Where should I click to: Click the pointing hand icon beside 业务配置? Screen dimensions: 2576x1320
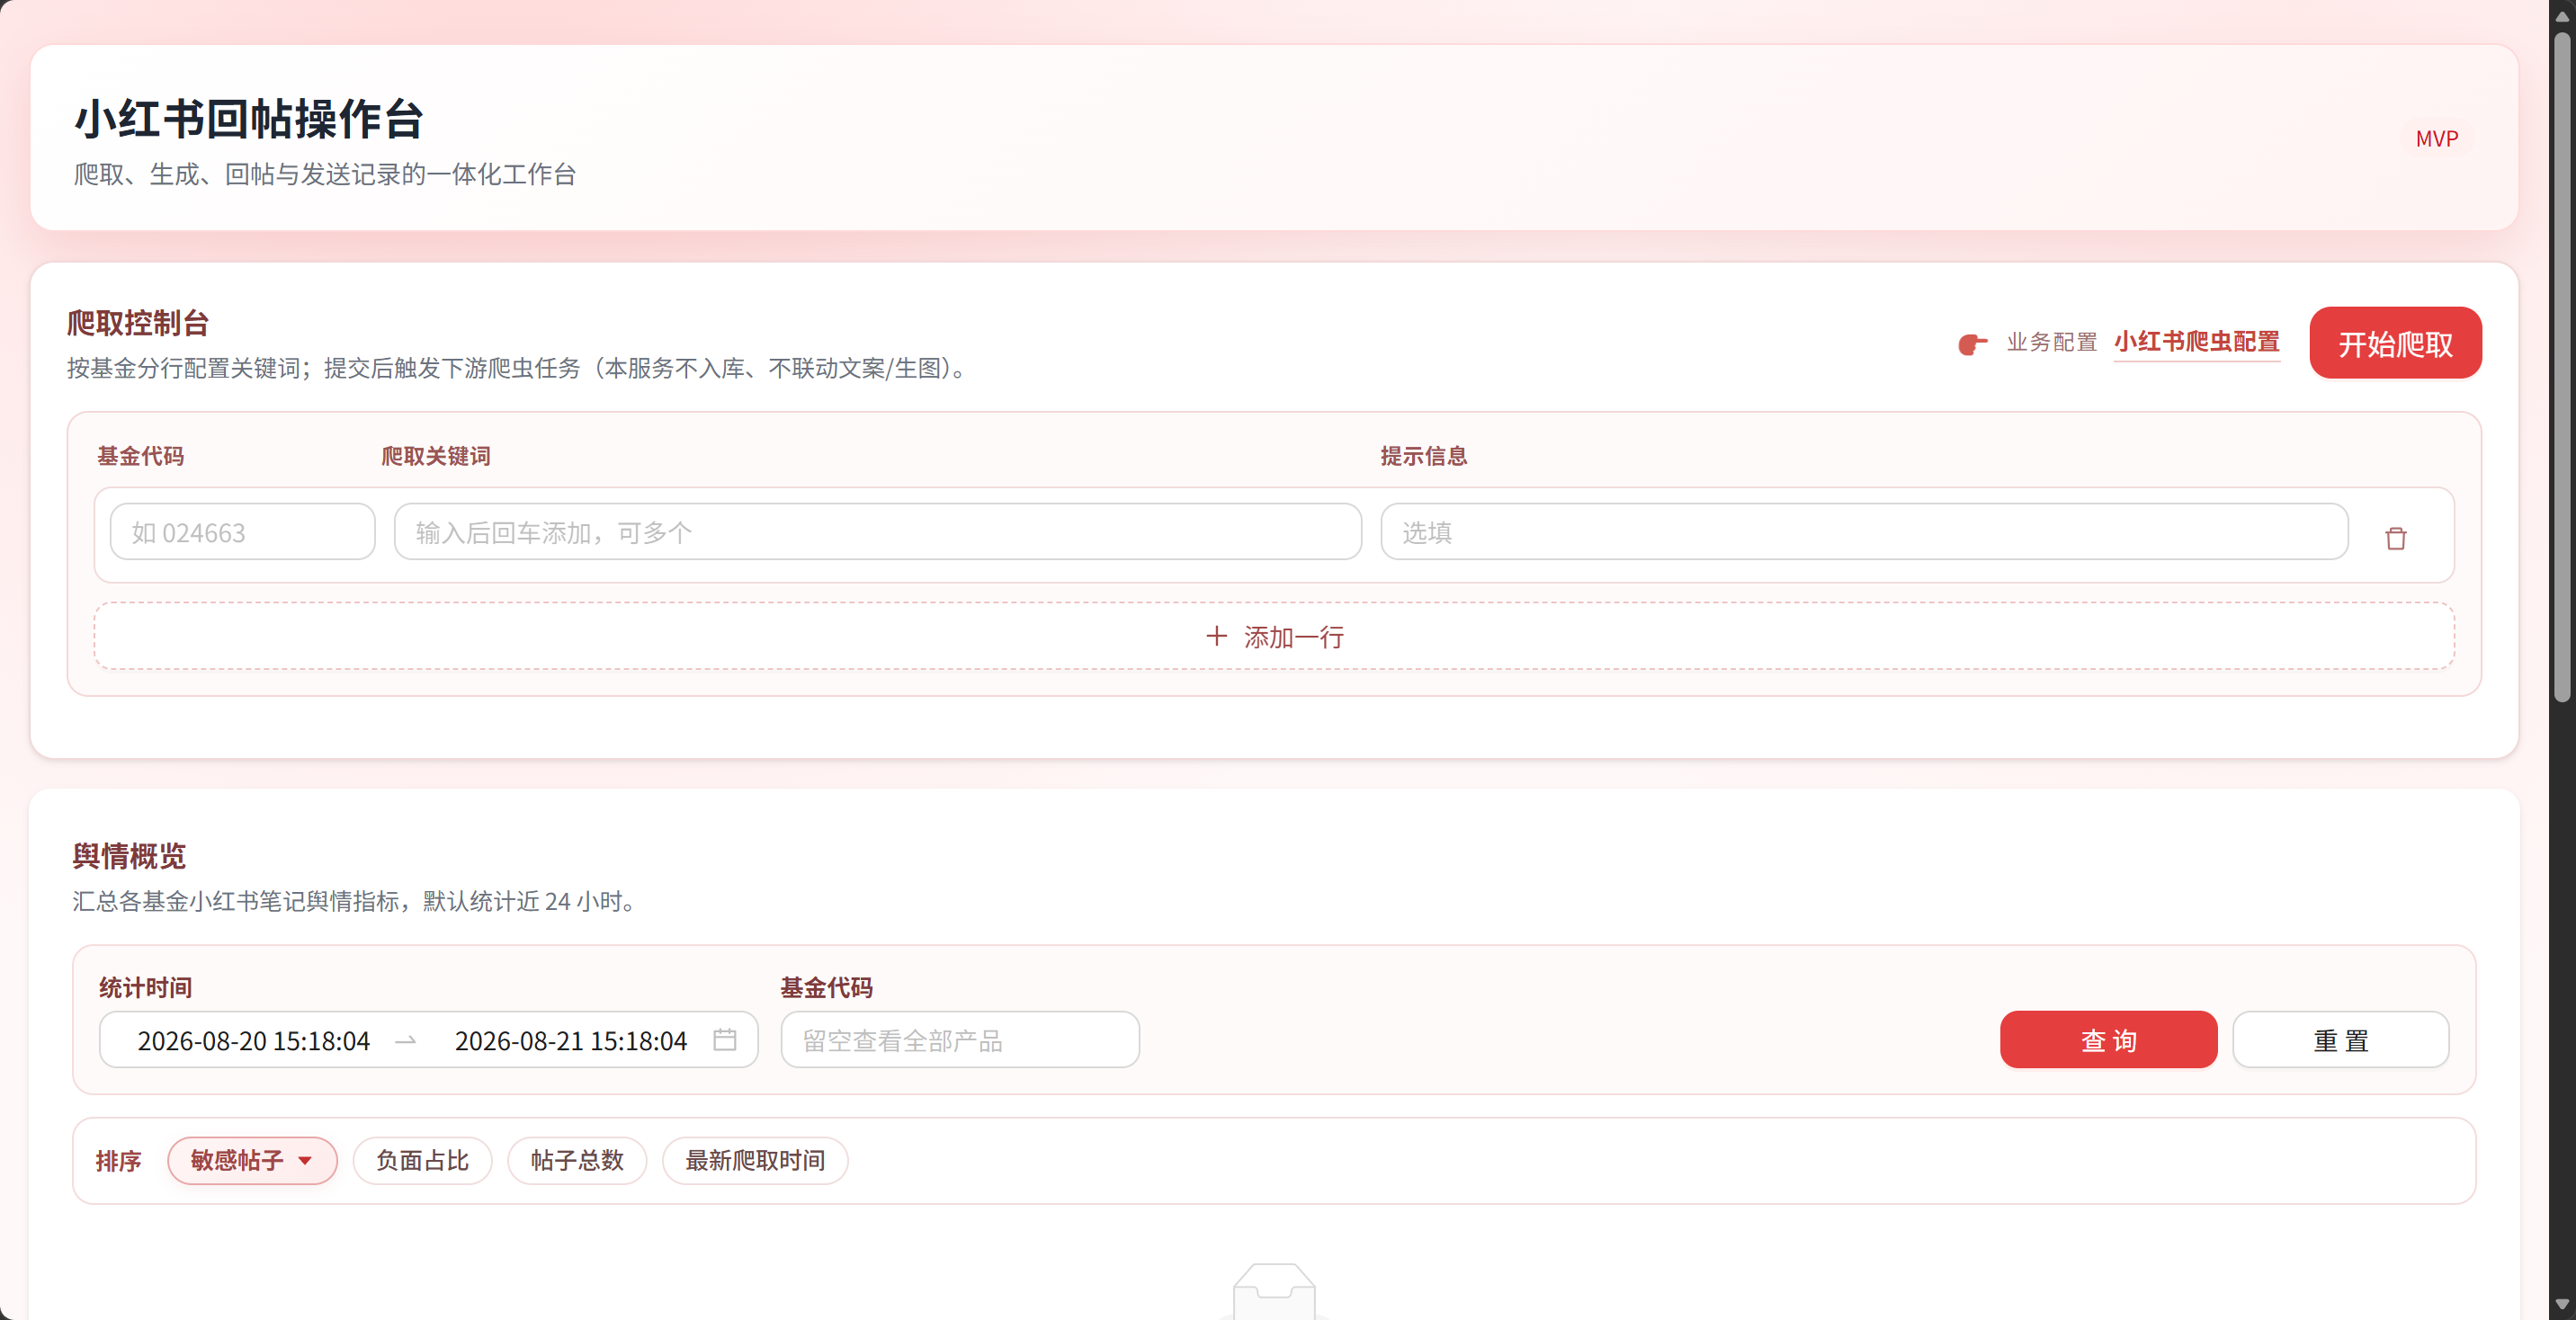click(1972, 343)
